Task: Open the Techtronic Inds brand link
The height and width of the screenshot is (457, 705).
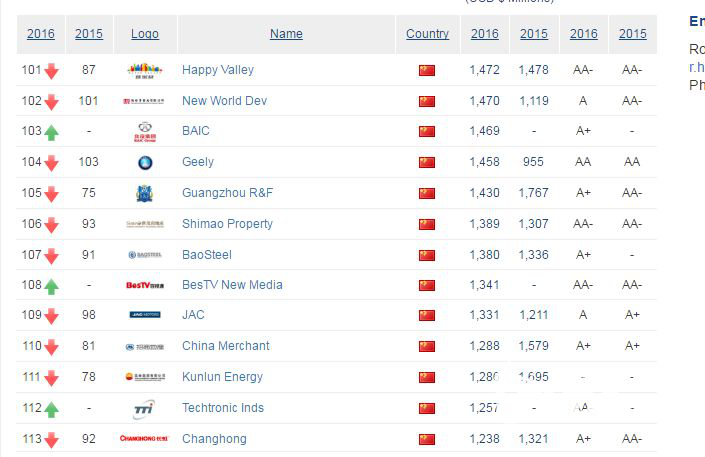Action: [x=223, y=408]
